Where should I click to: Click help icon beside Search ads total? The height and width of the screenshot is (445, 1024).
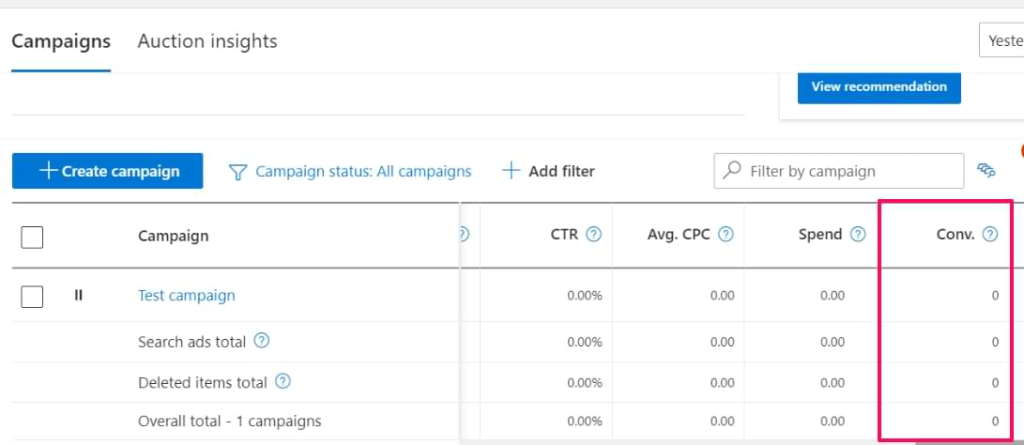(261, 340)
